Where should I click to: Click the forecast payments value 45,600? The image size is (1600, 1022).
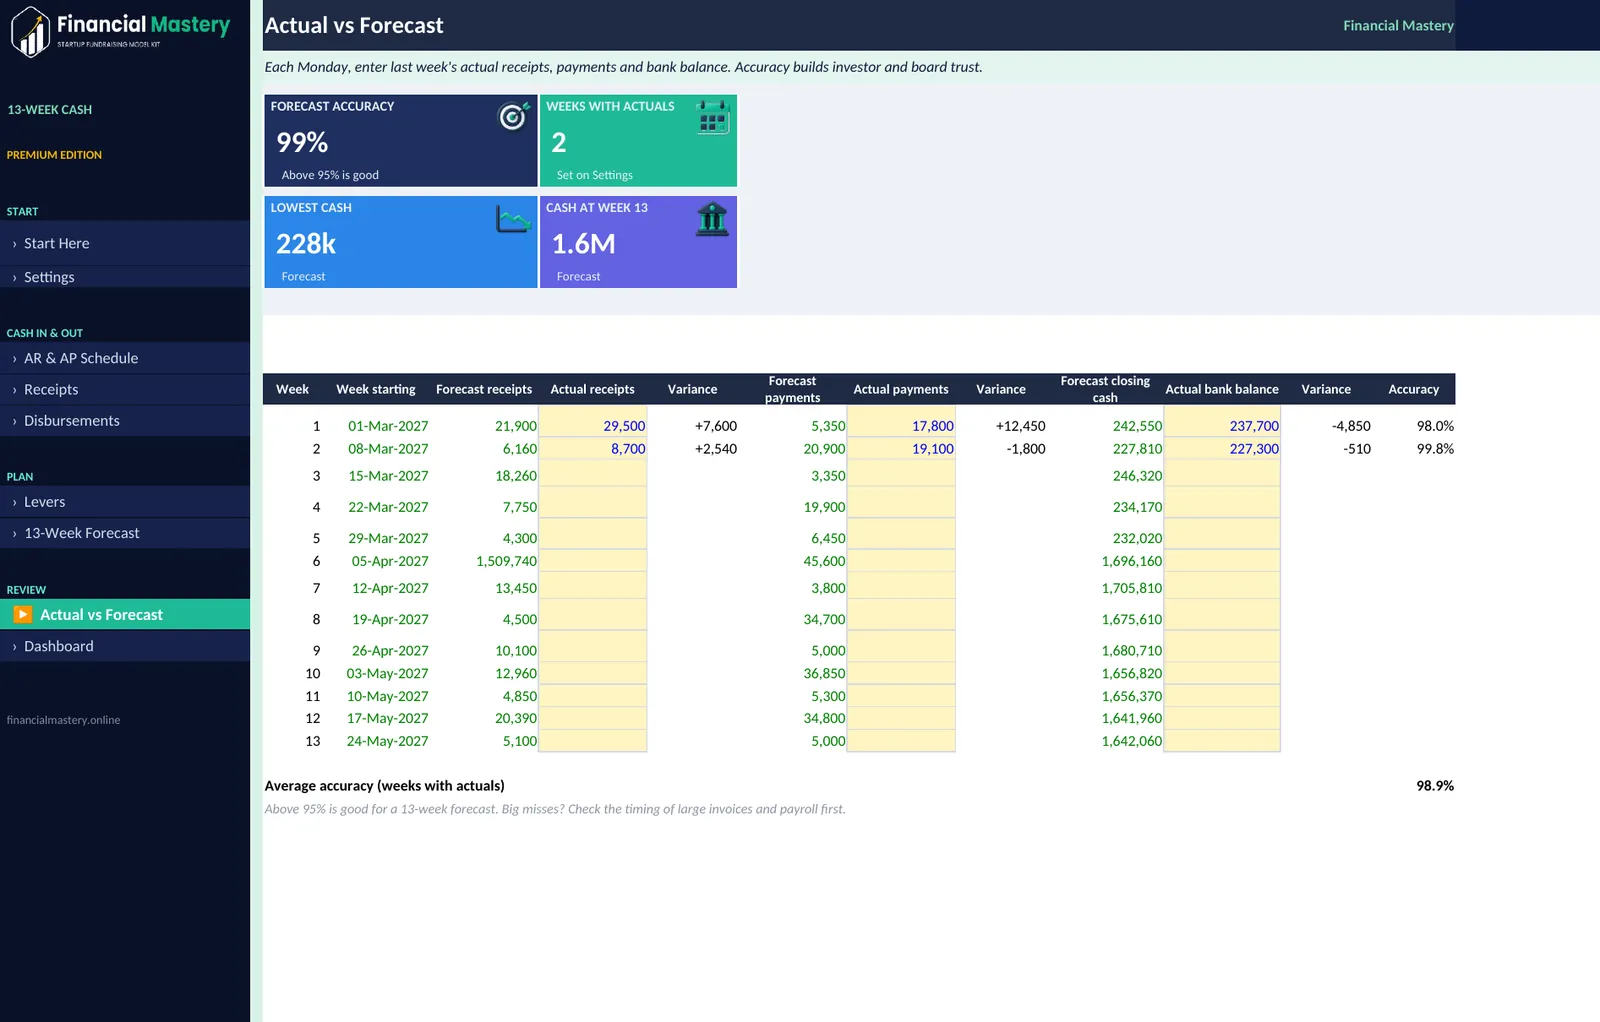[x=824, y=561]
